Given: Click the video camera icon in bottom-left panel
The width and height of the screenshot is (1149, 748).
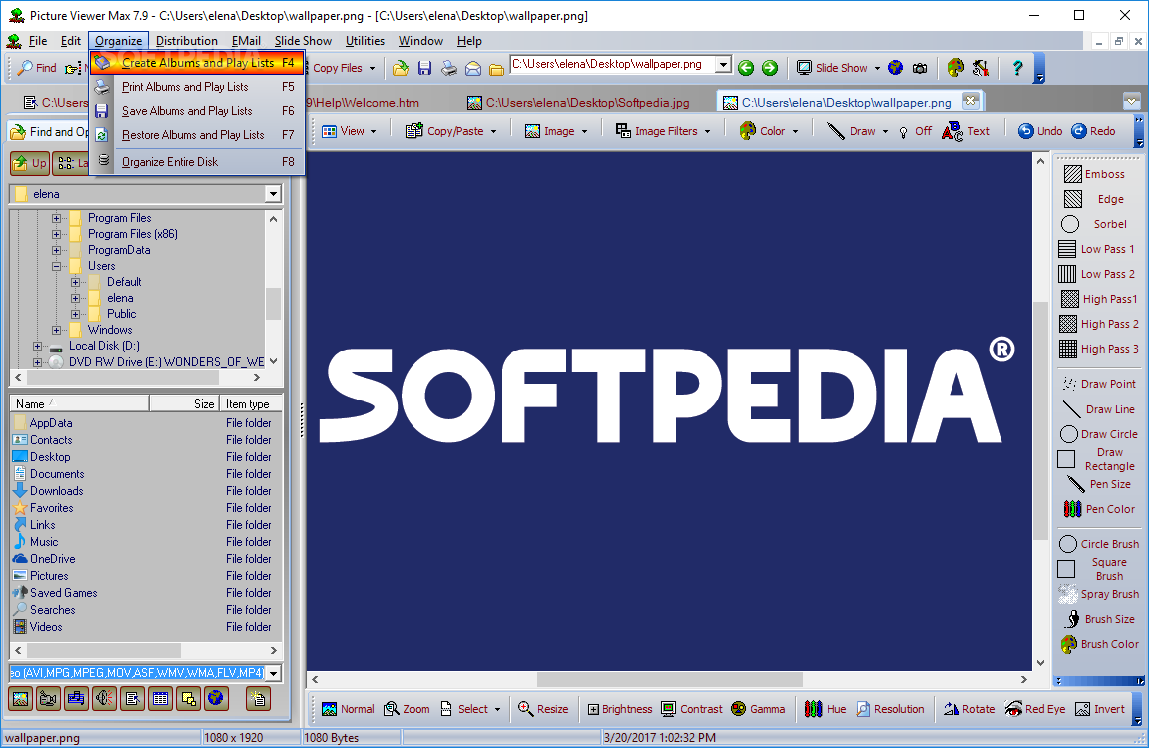Looking at the screenshot, I should tap(48, 699).
